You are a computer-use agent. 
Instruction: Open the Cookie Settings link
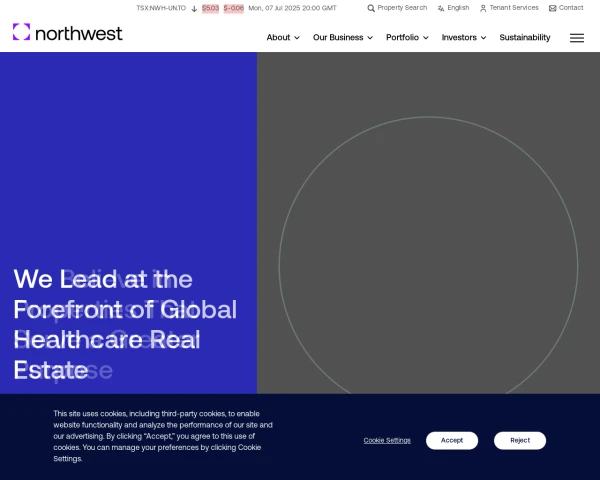point(387,441)
